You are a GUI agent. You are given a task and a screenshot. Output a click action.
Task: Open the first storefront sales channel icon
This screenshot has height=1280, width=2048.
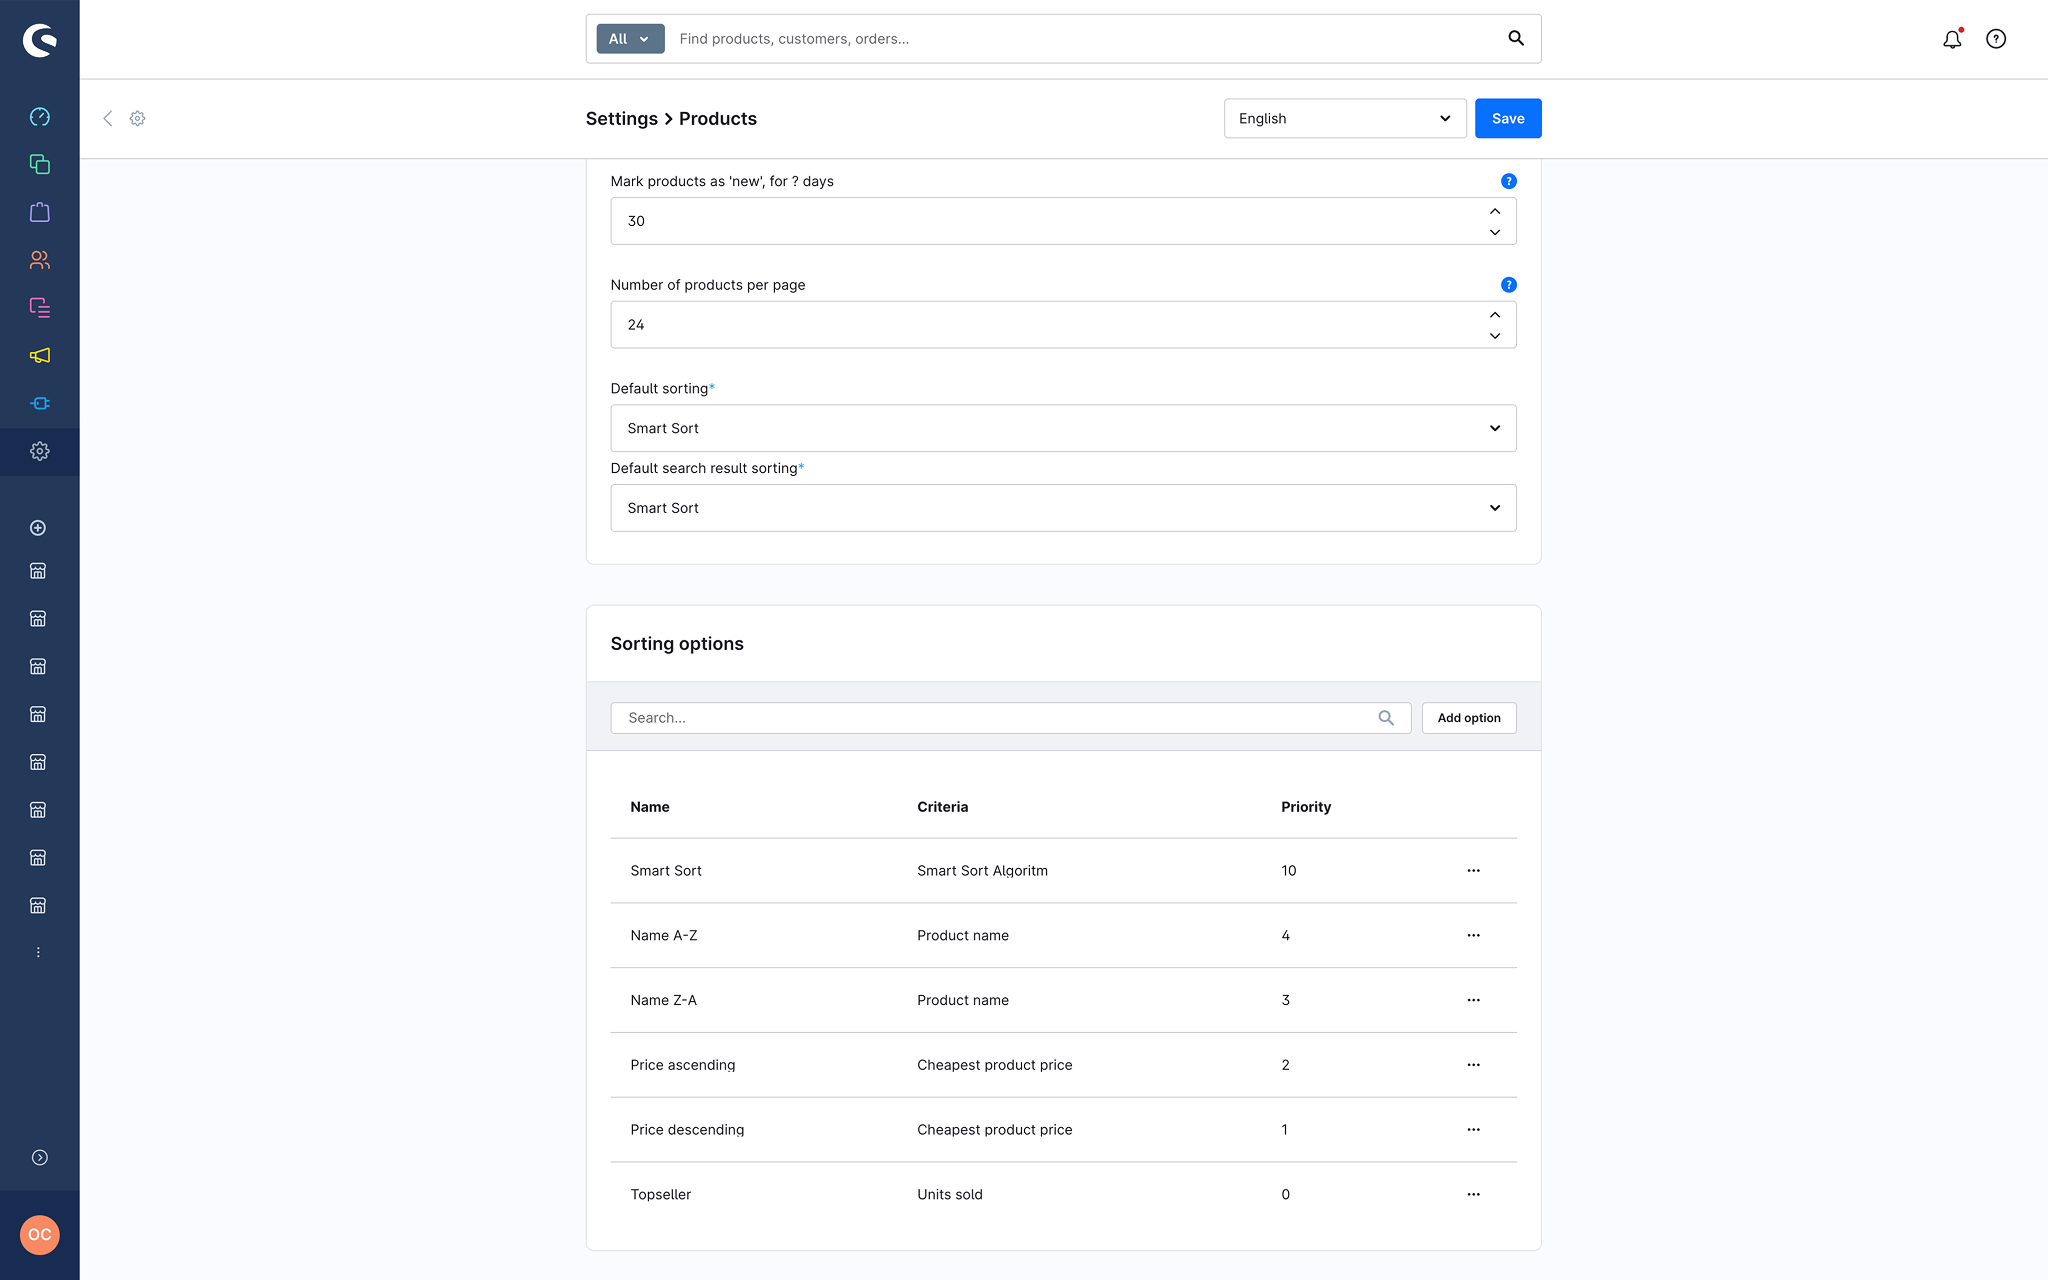[x=38, y=571]
